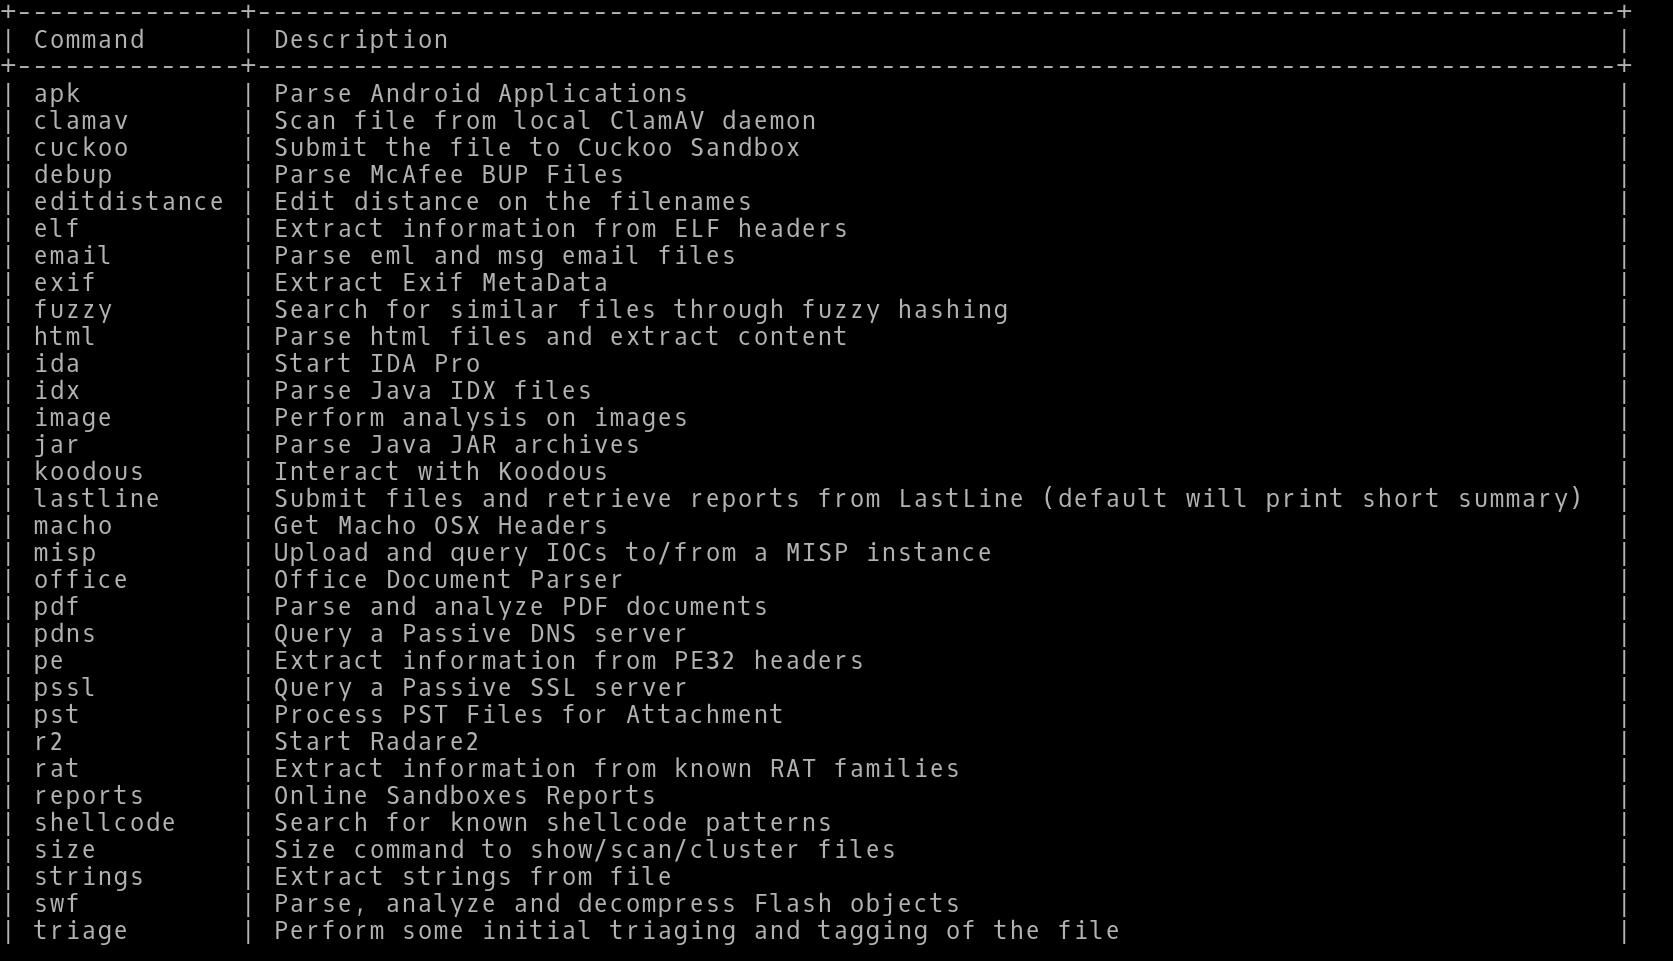1673x961 pixels.
Task: Click the 'pssl' command entry
Action: tap(65, 688)
